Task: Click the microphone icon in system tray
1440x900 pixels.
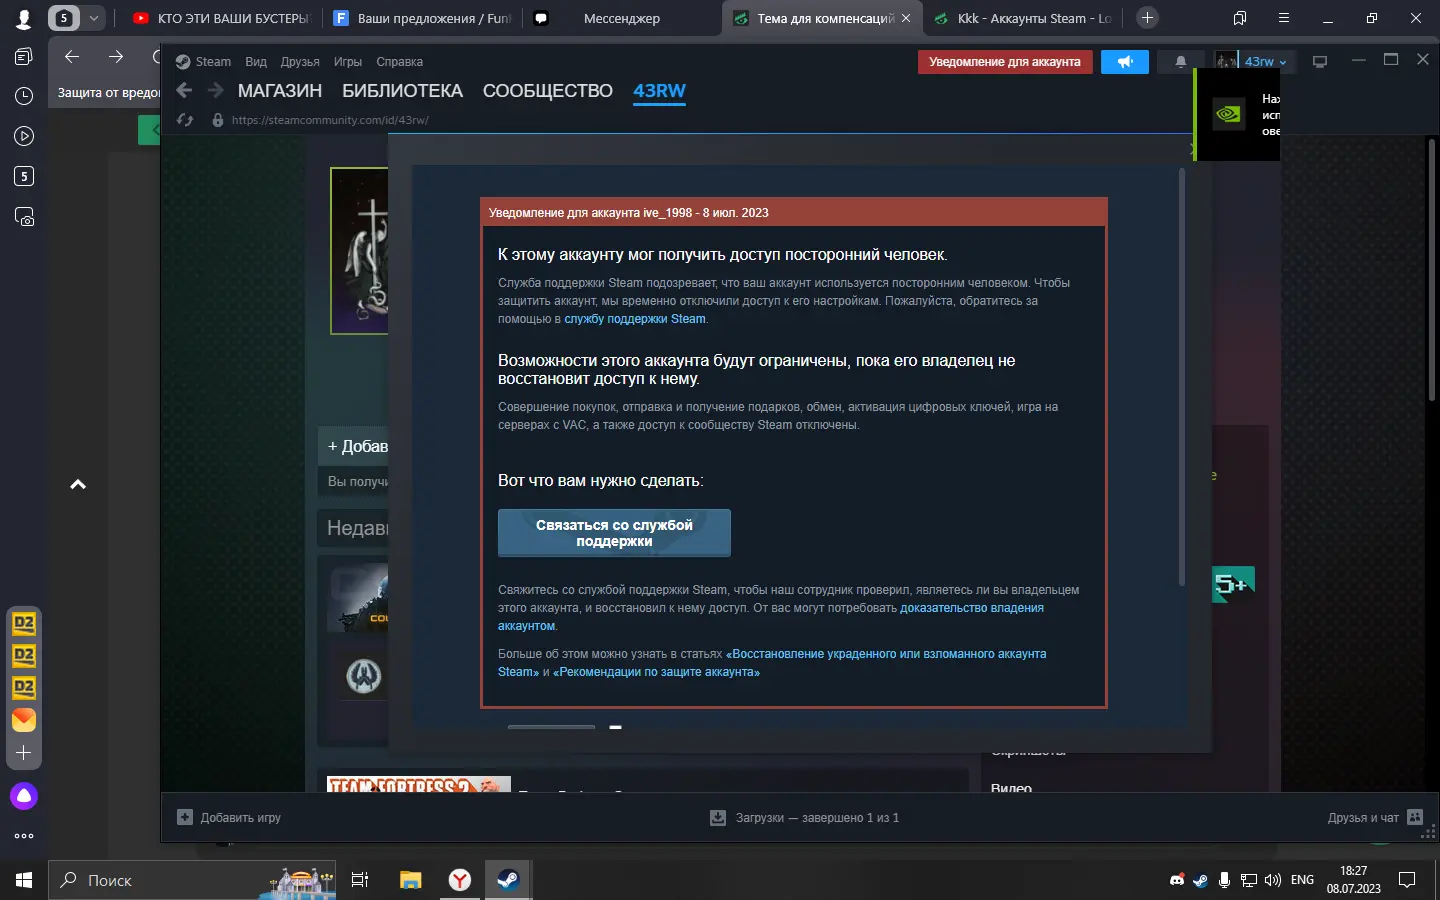Action: click(x=1224, y=881)
